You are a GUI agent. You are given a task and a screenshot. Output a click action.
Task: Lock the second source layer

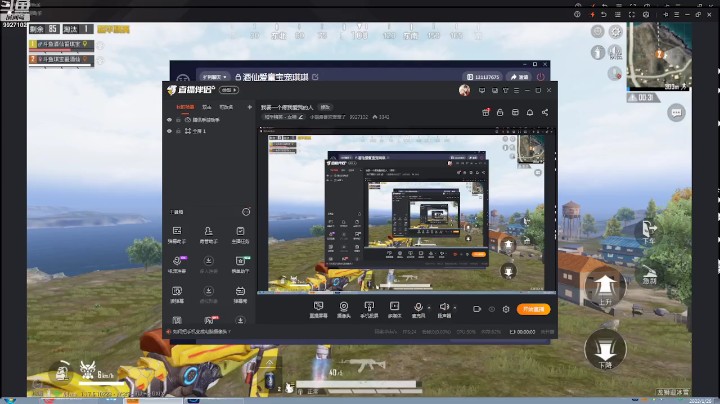tap(178, 131)
